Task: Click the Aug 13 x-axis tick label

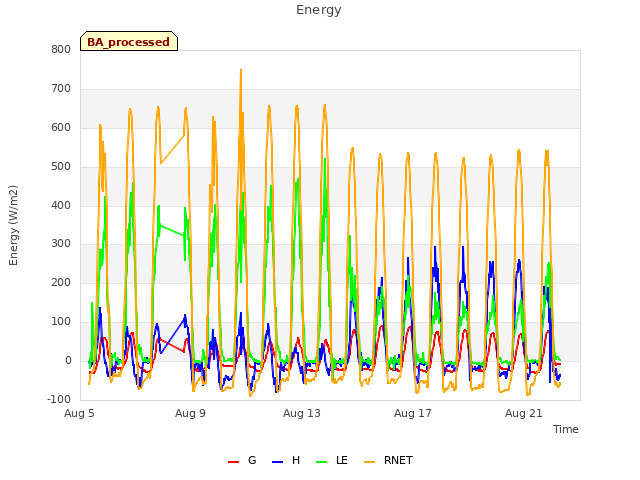Action: coord(302,413)
